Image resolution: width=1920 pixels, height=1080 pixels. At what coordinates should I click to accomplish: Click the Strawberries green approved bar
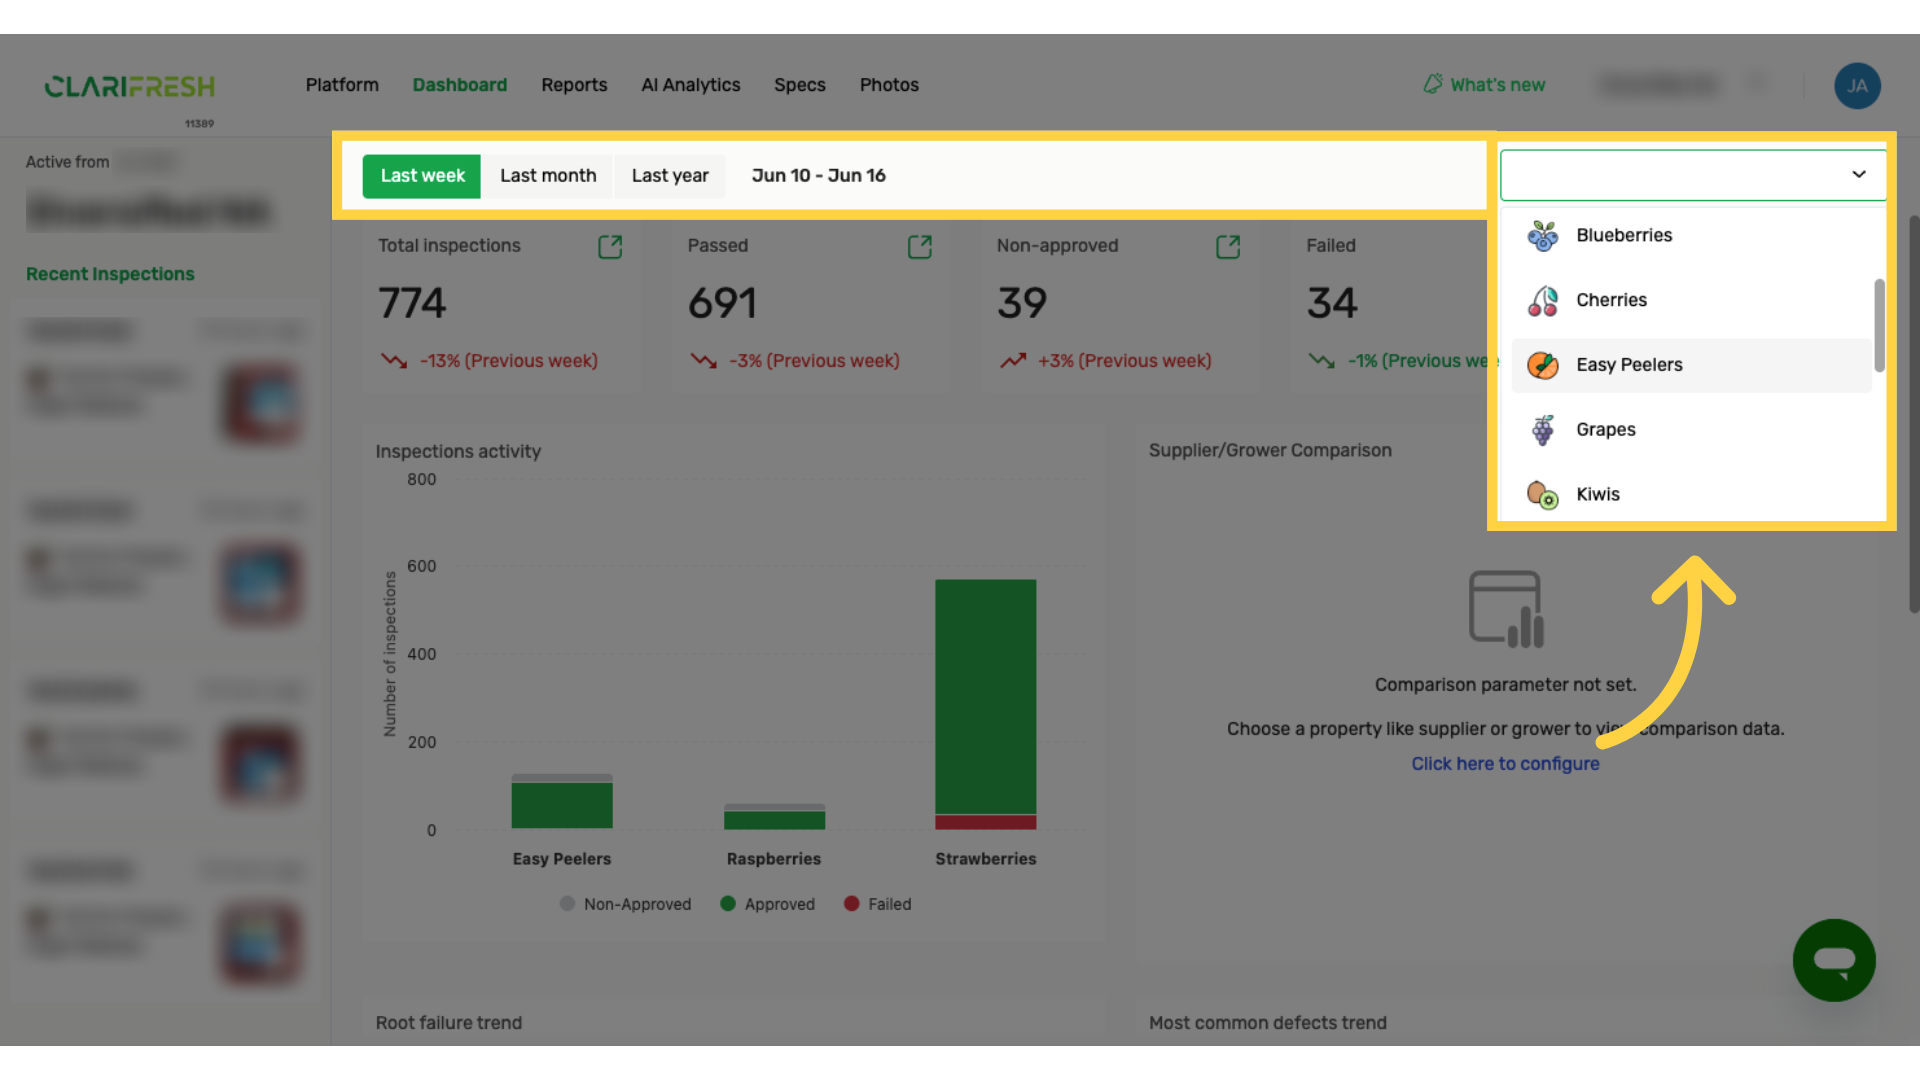tap(986, 697)
